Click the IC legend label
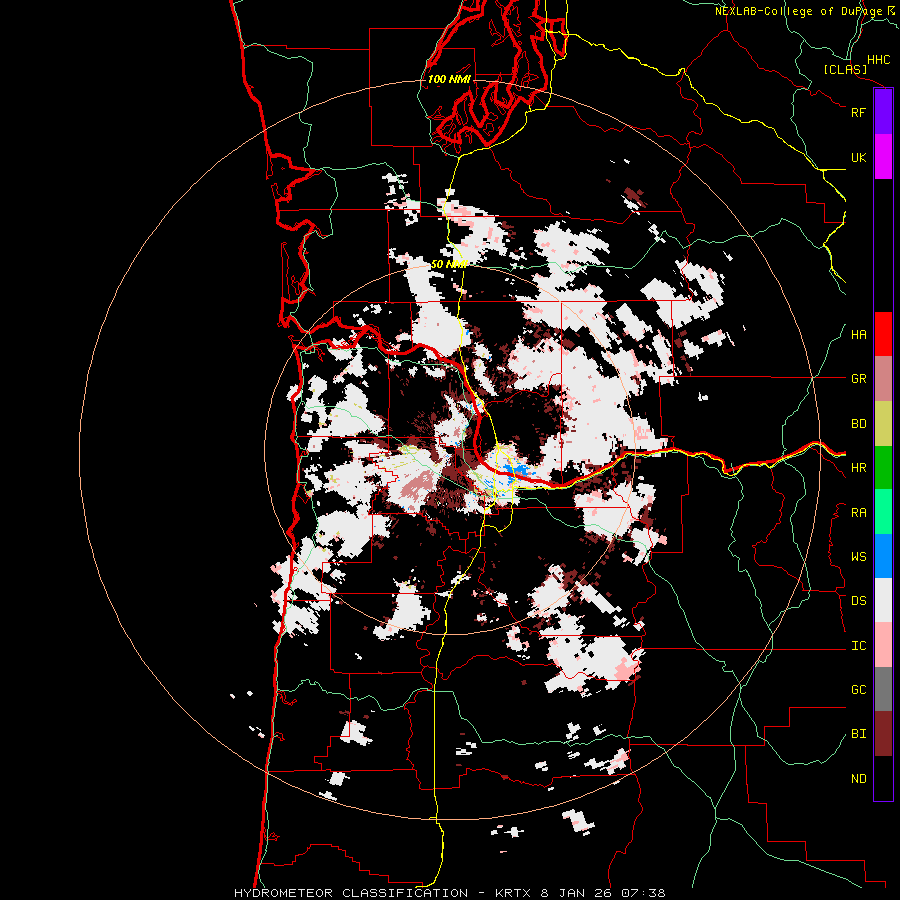The height and width of the screenshot is (900, 900). [858, 646]
